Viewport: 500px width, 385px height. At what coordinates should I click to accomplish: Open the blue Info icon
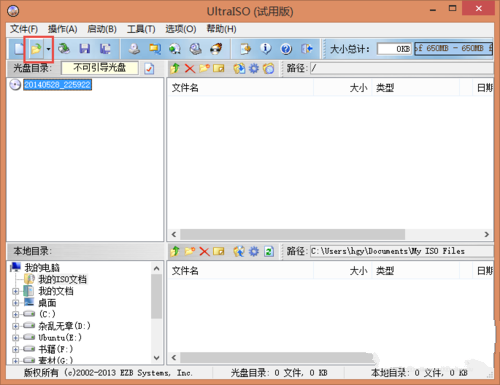coord(266,49)
